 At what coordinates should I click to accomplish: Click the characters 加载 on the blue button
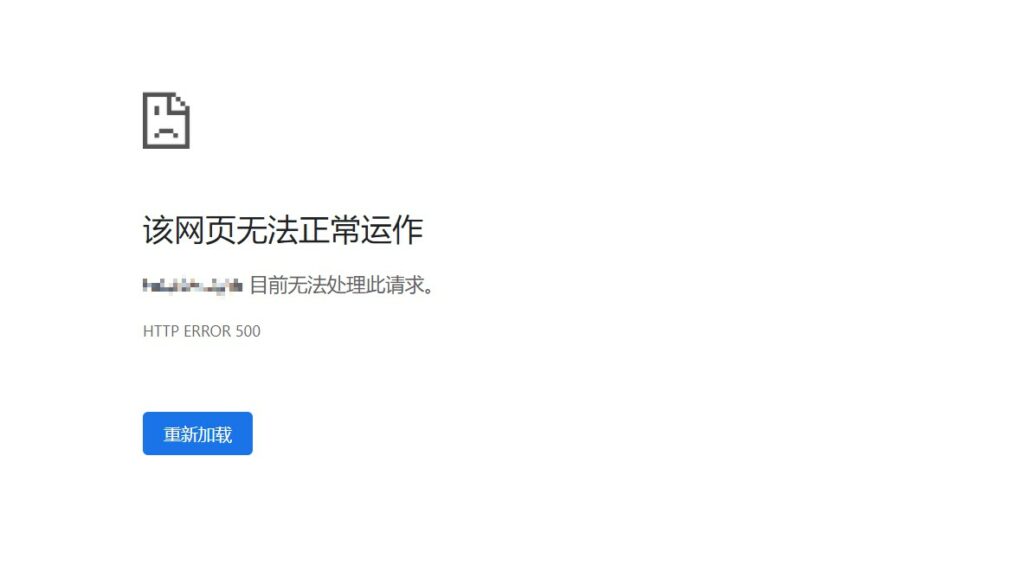pyautogui.click(x=215, y=434)
